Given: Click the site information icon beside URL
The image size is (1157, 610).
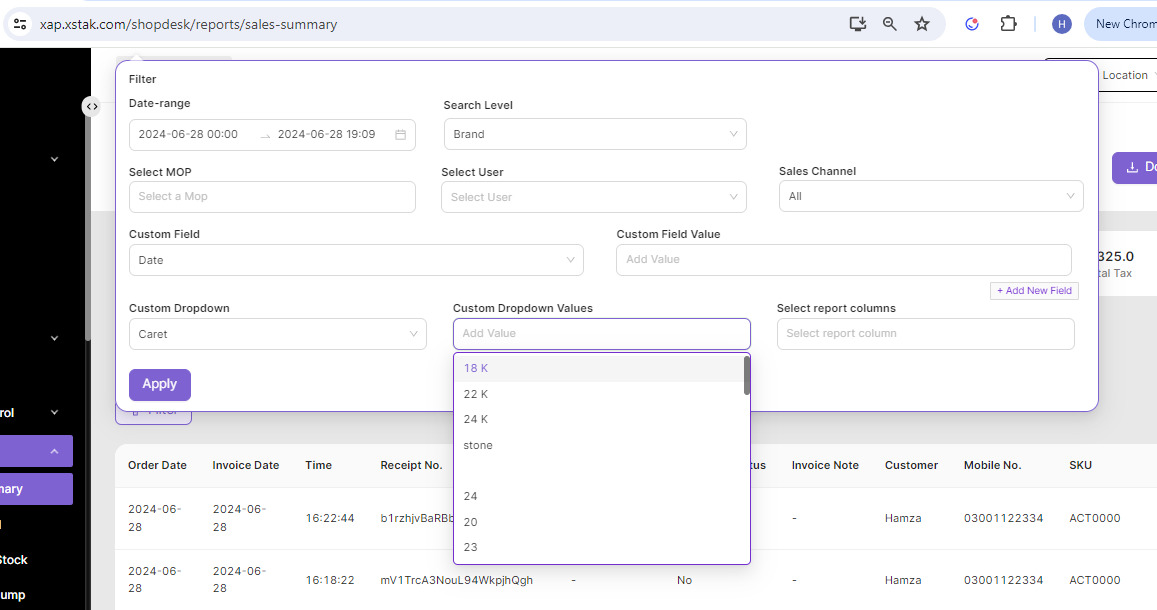Looking at the screenshot, I should click(20, 24).
